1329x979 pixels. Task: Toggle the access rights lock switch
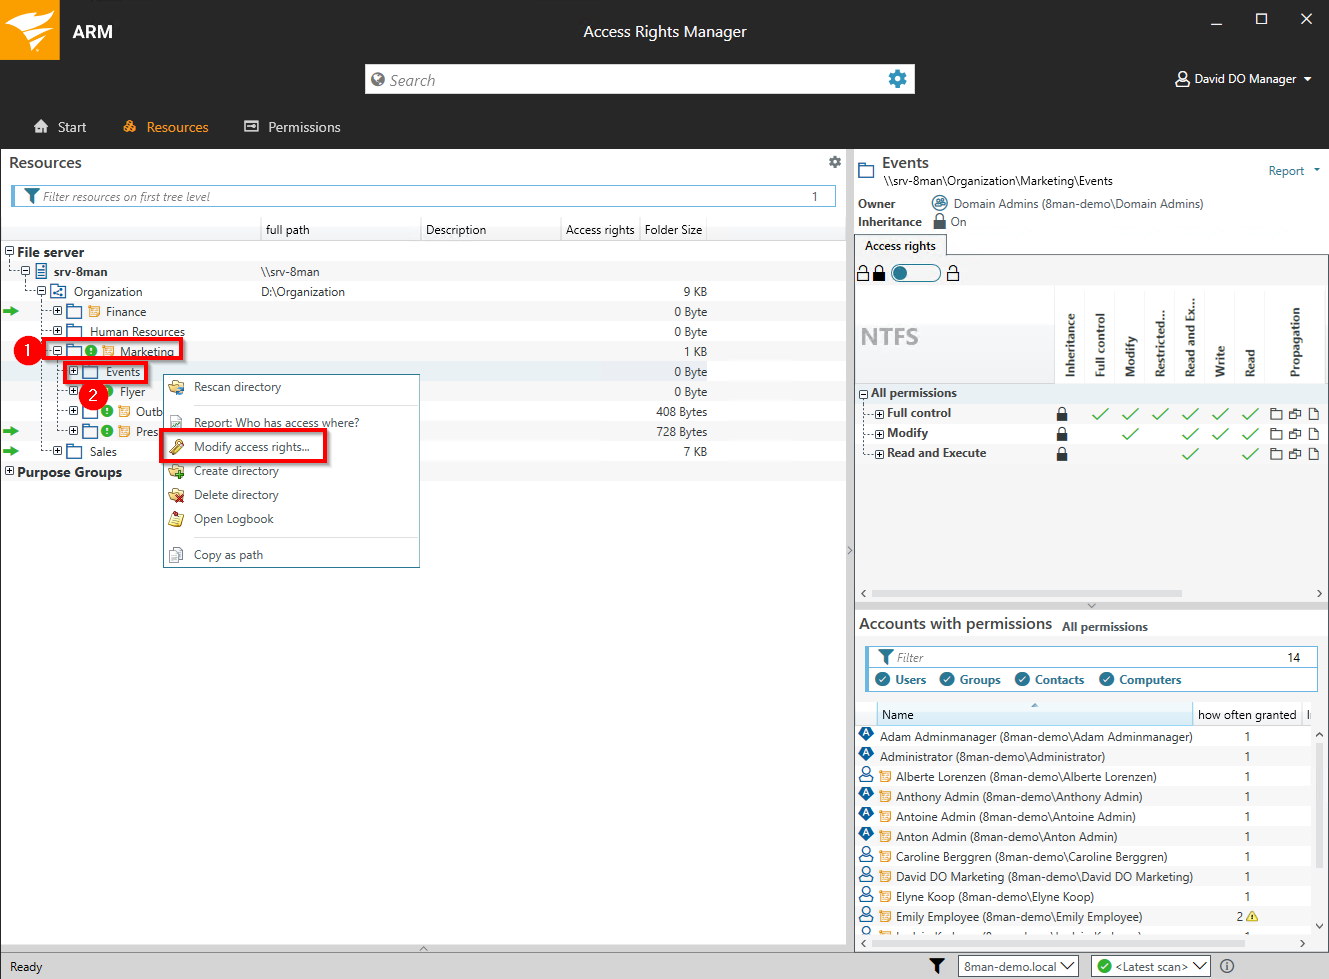coord(915,273)
